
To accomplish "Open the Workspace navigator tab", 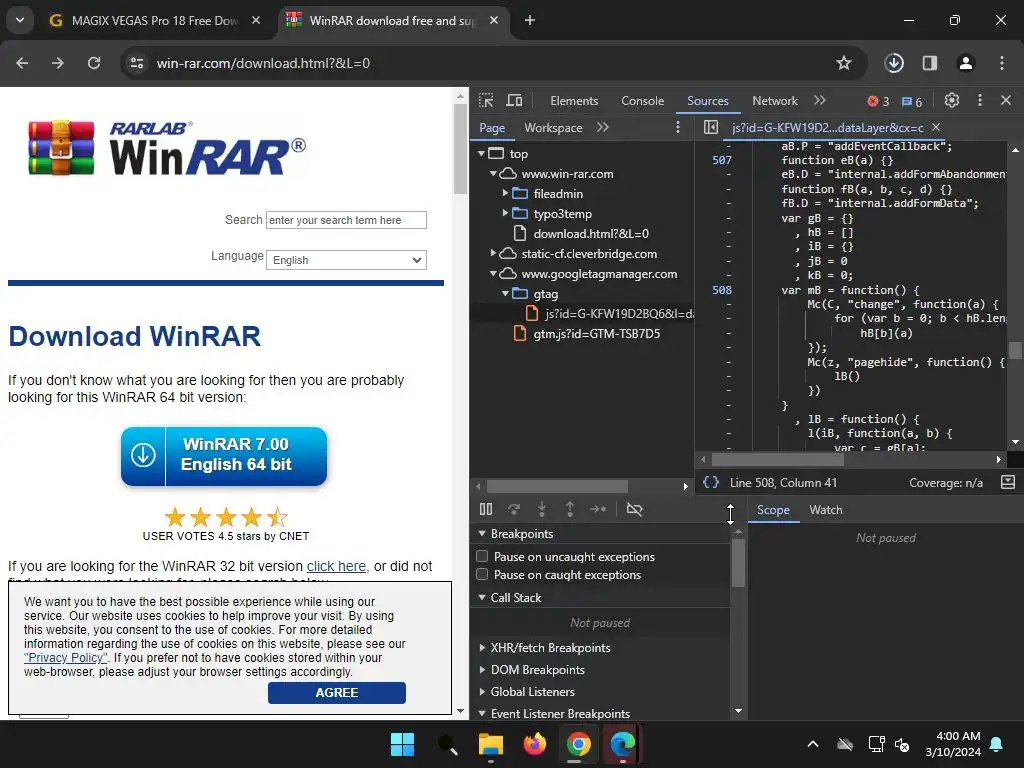I will [553, 127].
